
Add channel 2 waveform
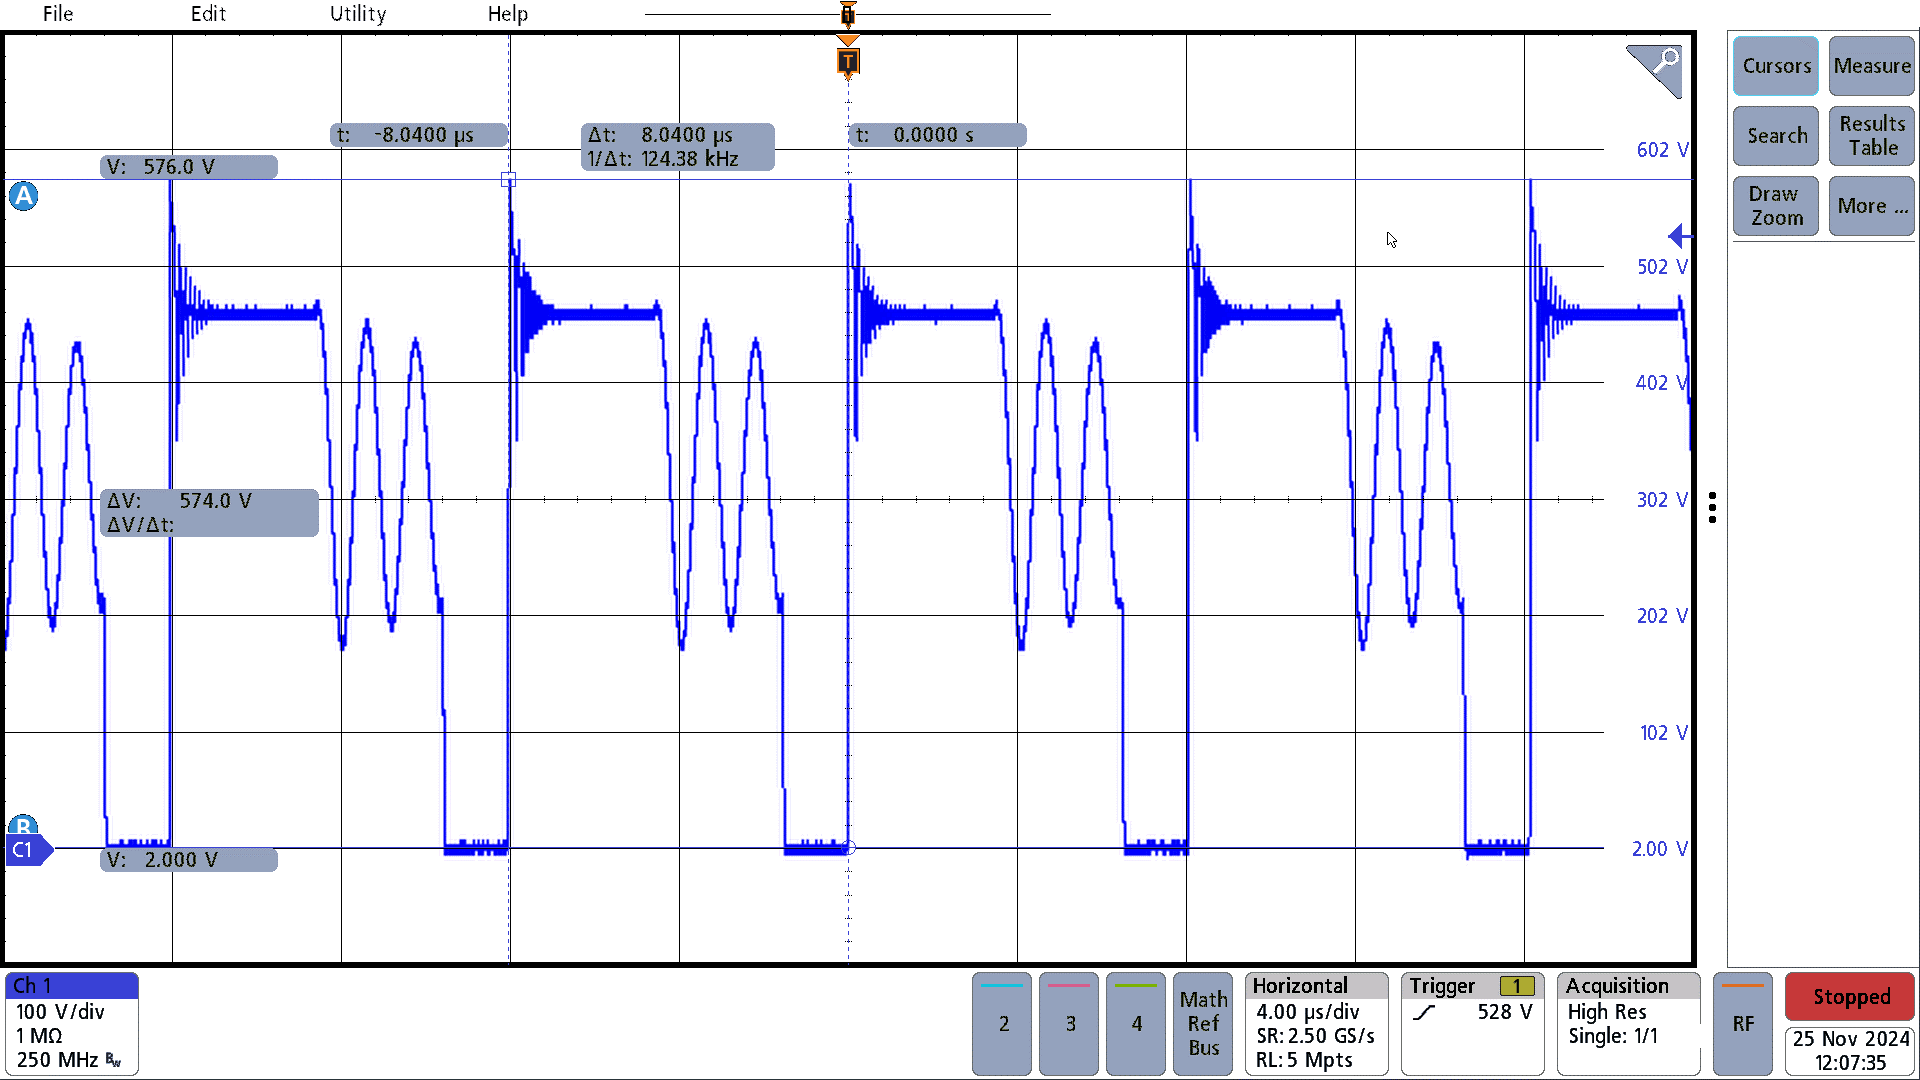pyautogui.click(x=1002, y=1024)
